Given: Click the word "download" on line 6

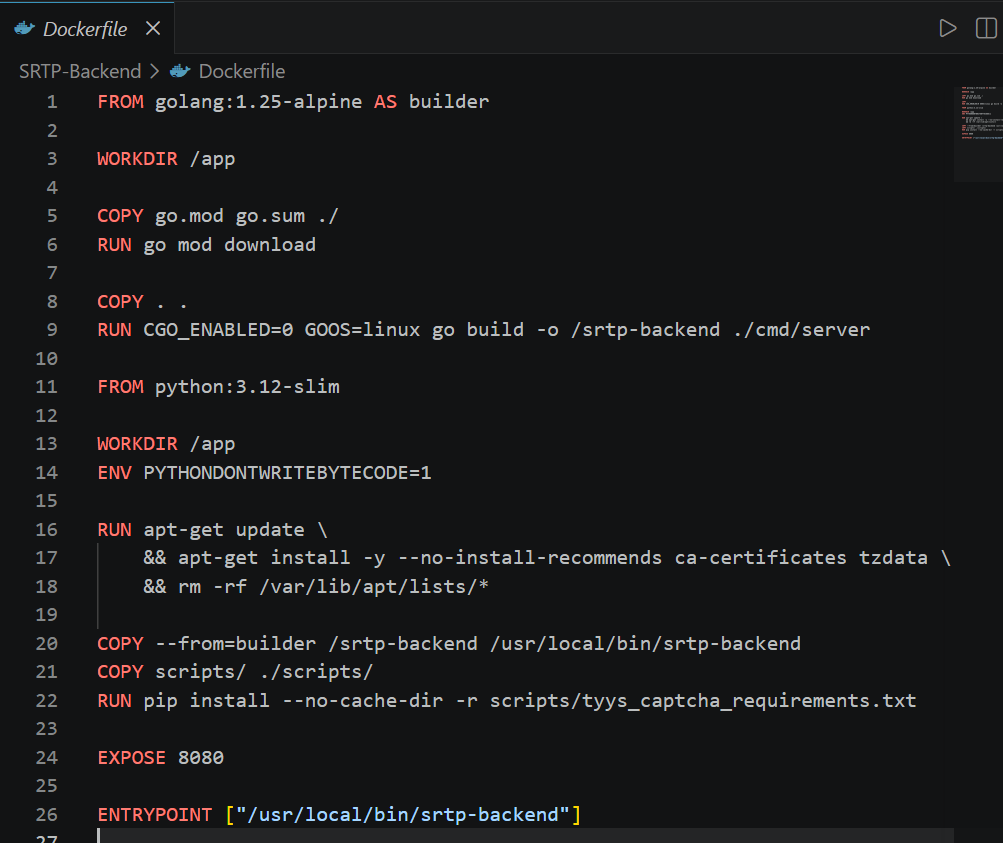Looking at the screenshot, I should tap(270, 245).
